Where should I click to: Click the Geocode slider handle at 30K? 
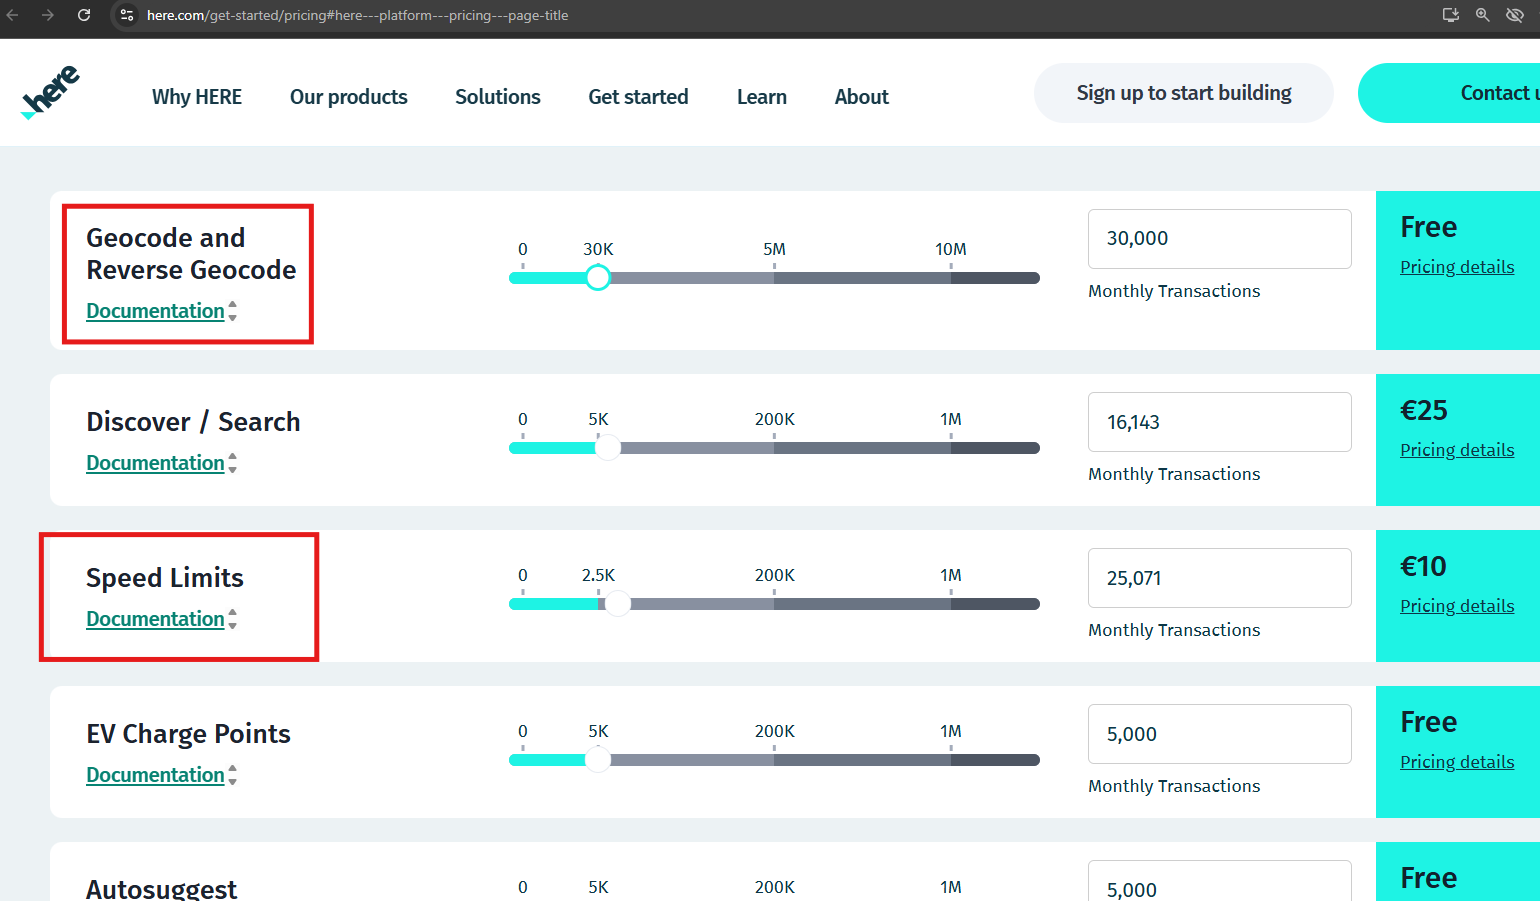point(598,278)
